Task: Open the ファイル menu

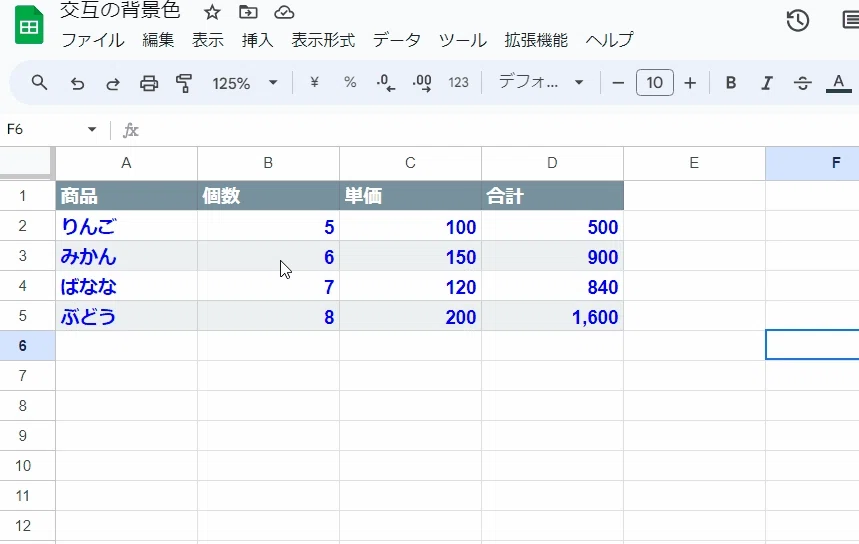Action: pos(93,40)
